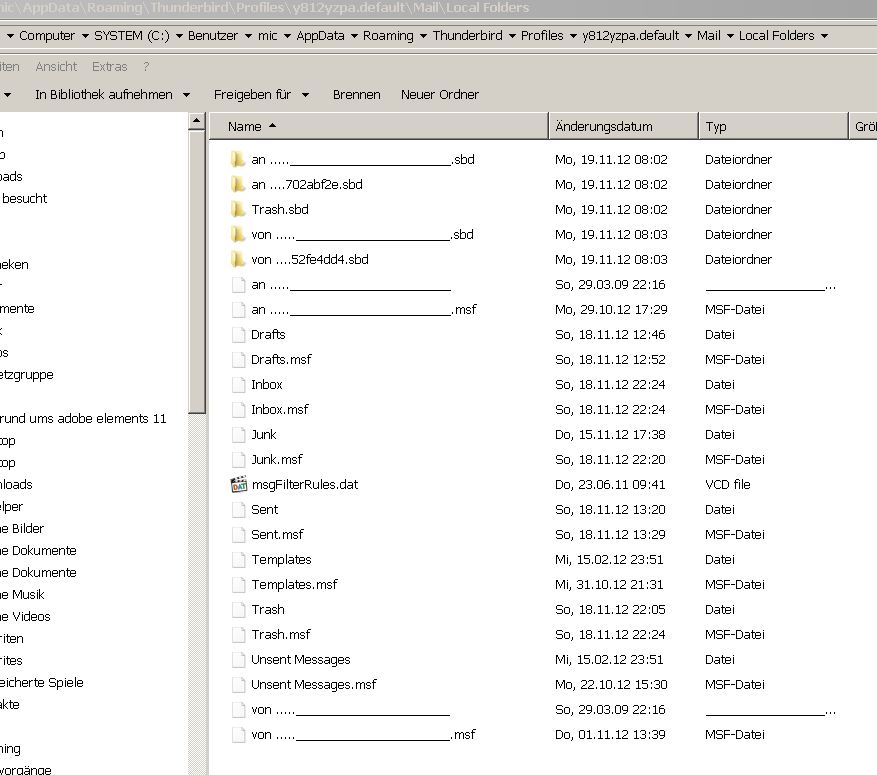Select the Templates.msf file

coord(295,585)
